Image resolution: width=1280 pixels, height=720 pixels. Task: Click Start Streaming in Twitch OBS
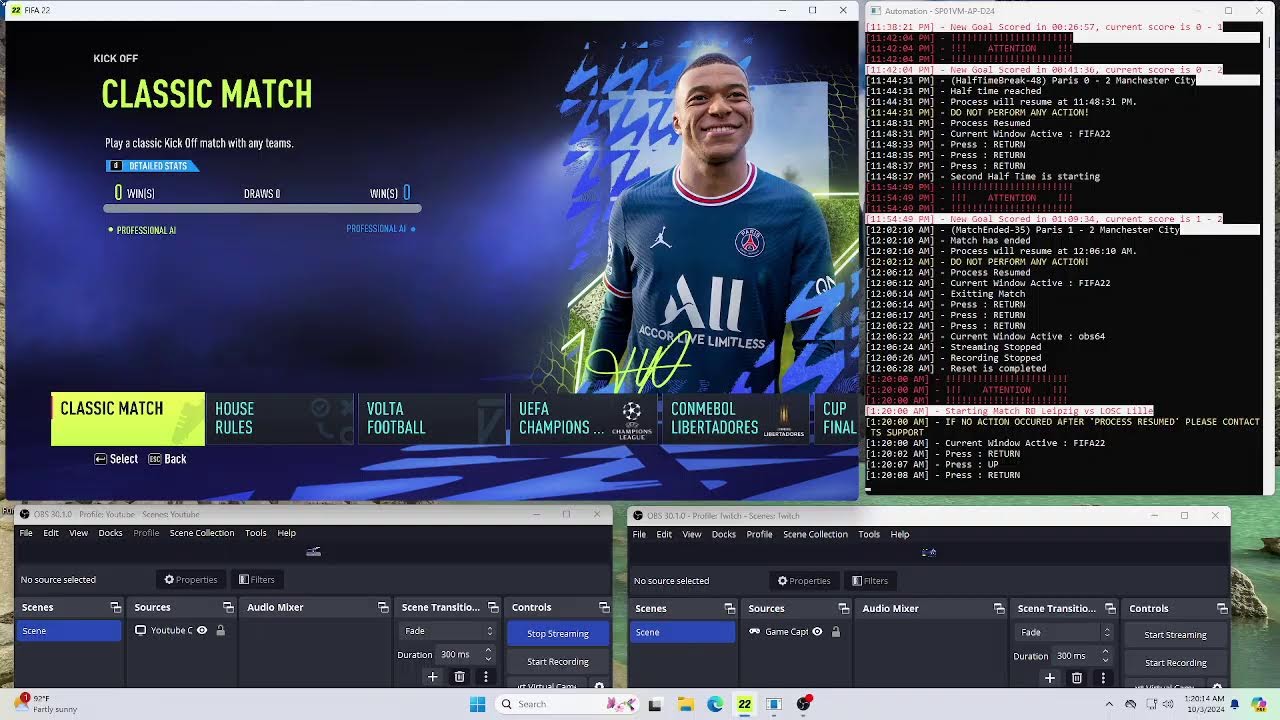pos(1175,634)
